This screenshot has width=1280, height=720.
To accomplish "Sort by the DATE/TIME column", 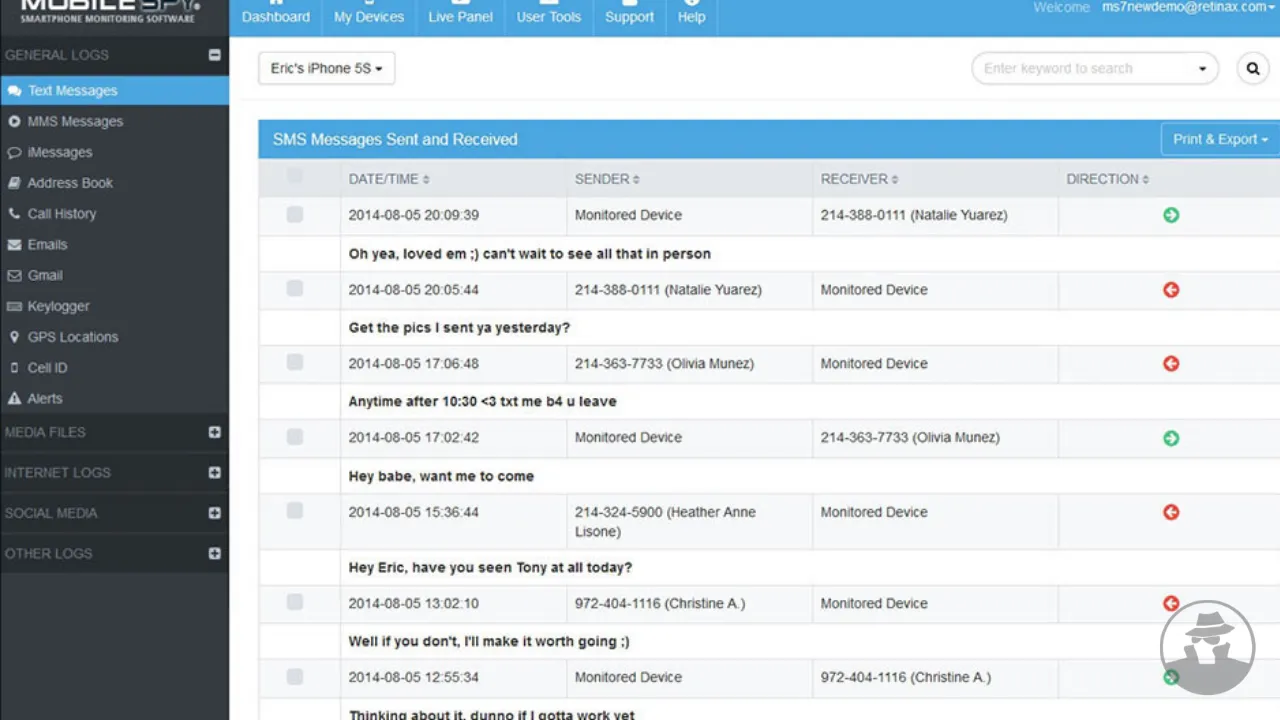I will tap(389, 179).
